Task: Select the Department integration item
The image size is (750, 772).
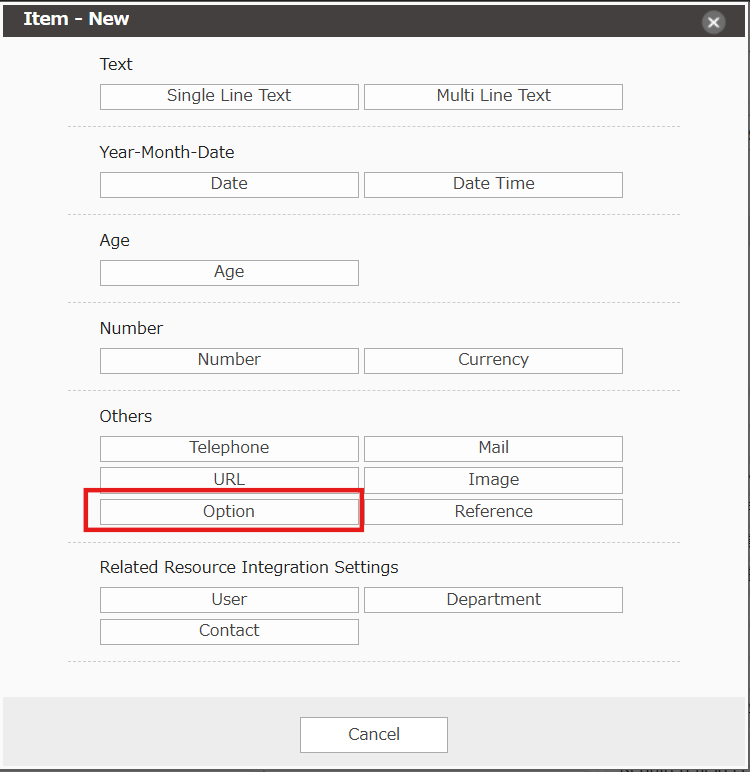Action: pos(493,600)
